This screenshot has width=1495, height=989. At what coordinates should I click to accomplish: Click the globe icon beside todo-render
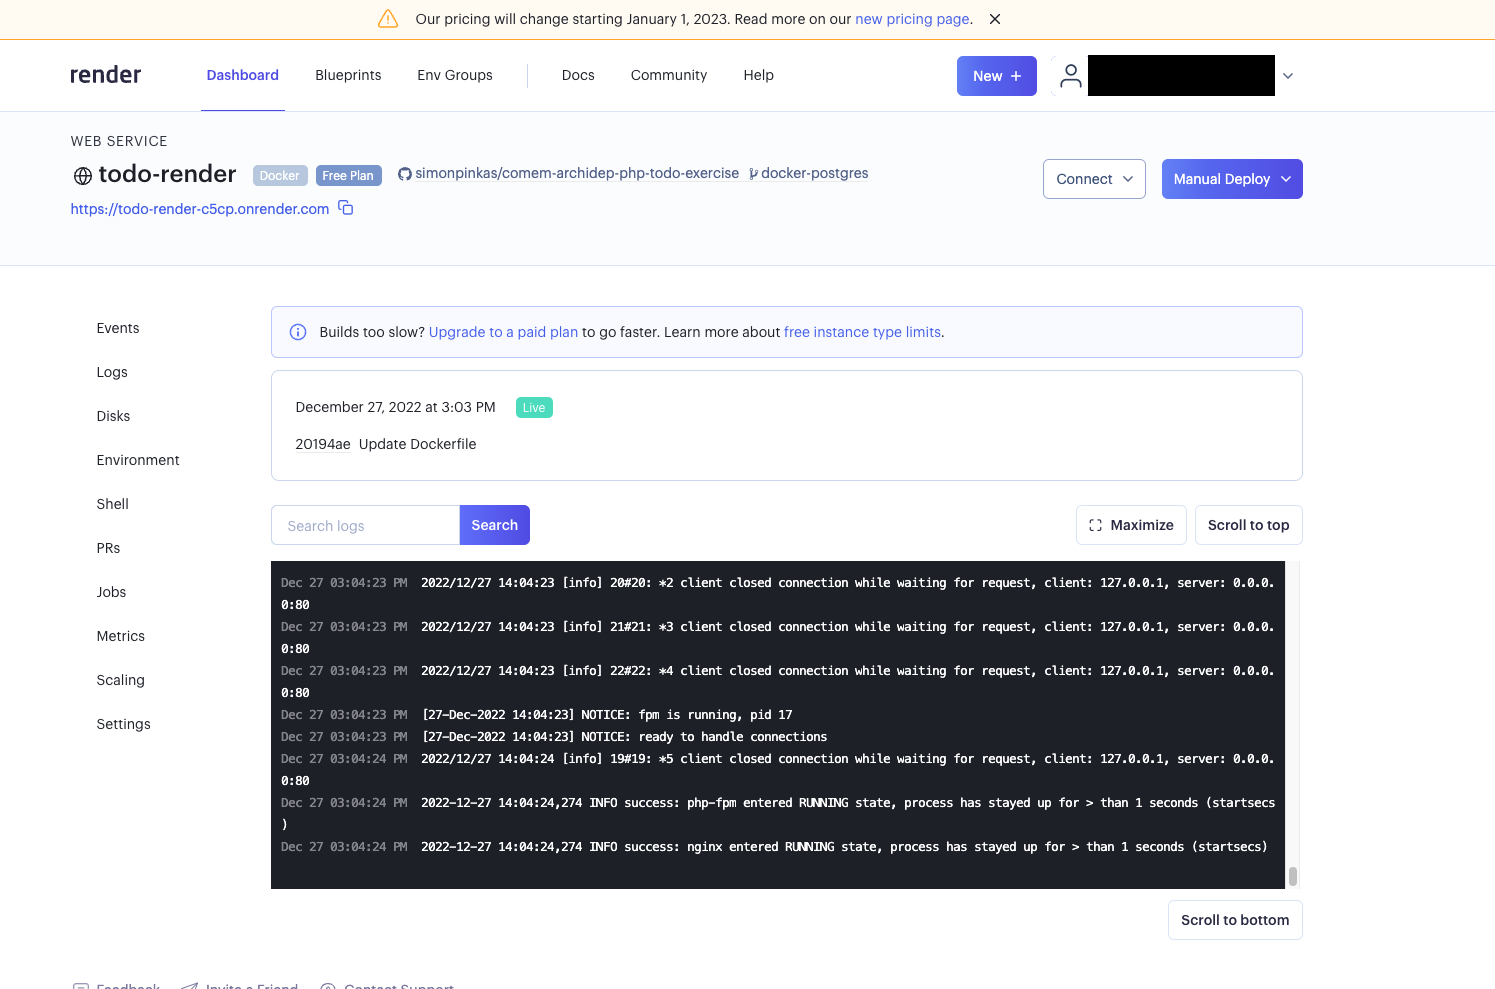(83, 176)
